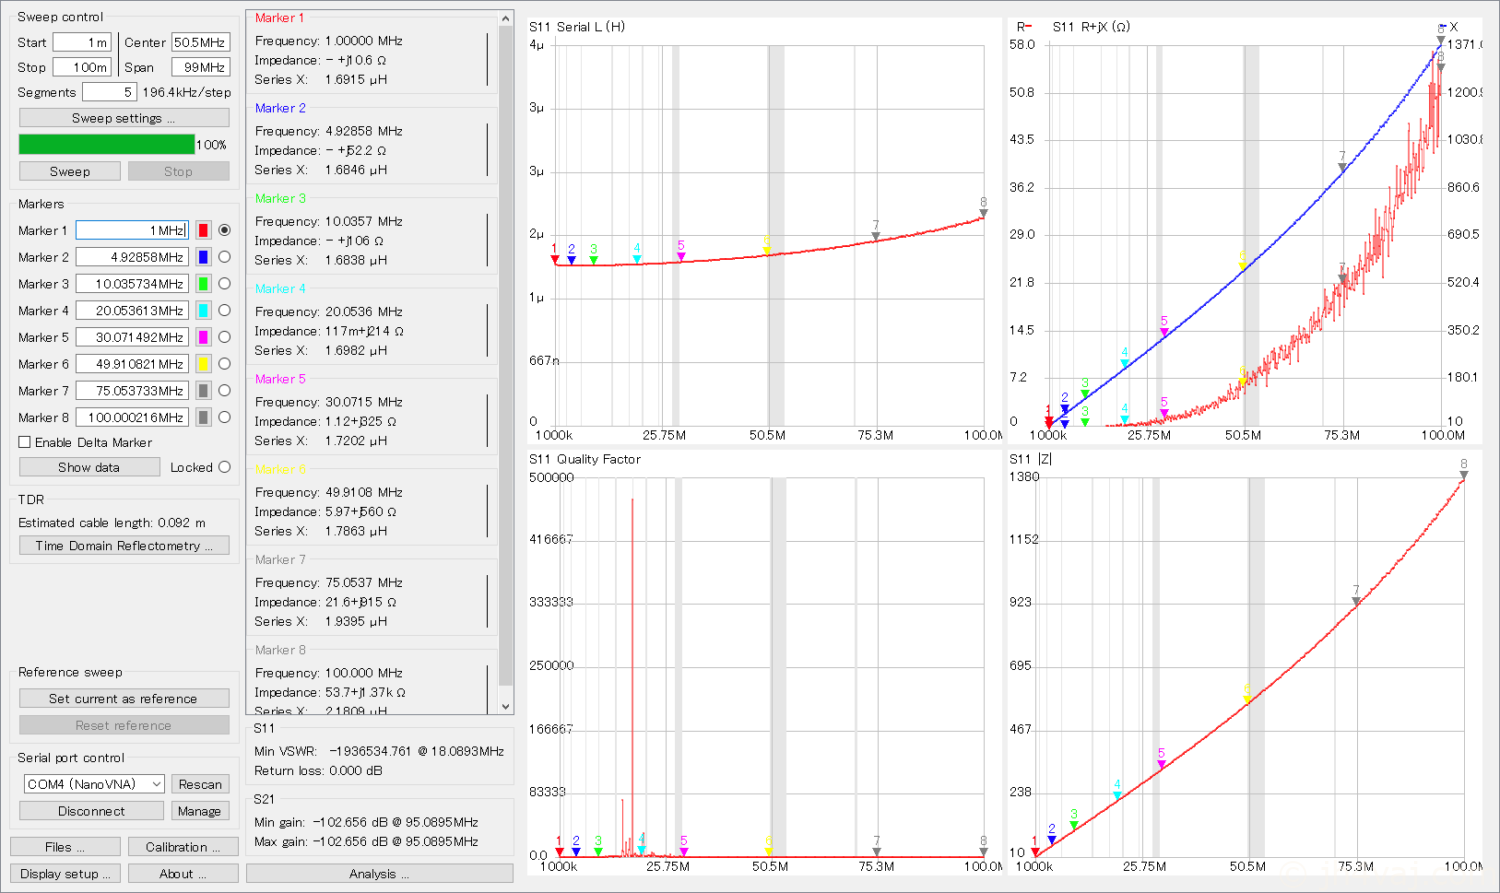This screenshot has width=1500, height=893.
Task: Open the COM4 (NanoVNA) serial port dropdown
Action: (x=94, y=784)
